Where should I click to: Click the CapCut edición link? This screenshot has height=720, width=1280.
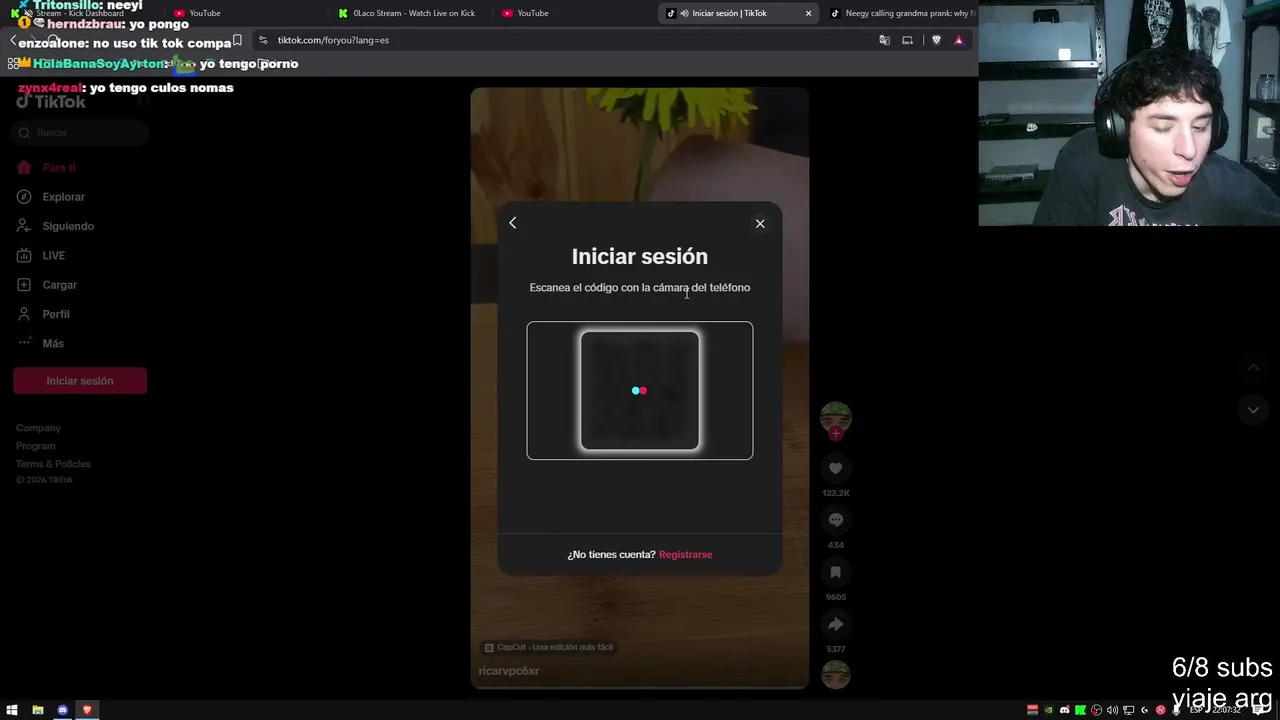point(549,647)
